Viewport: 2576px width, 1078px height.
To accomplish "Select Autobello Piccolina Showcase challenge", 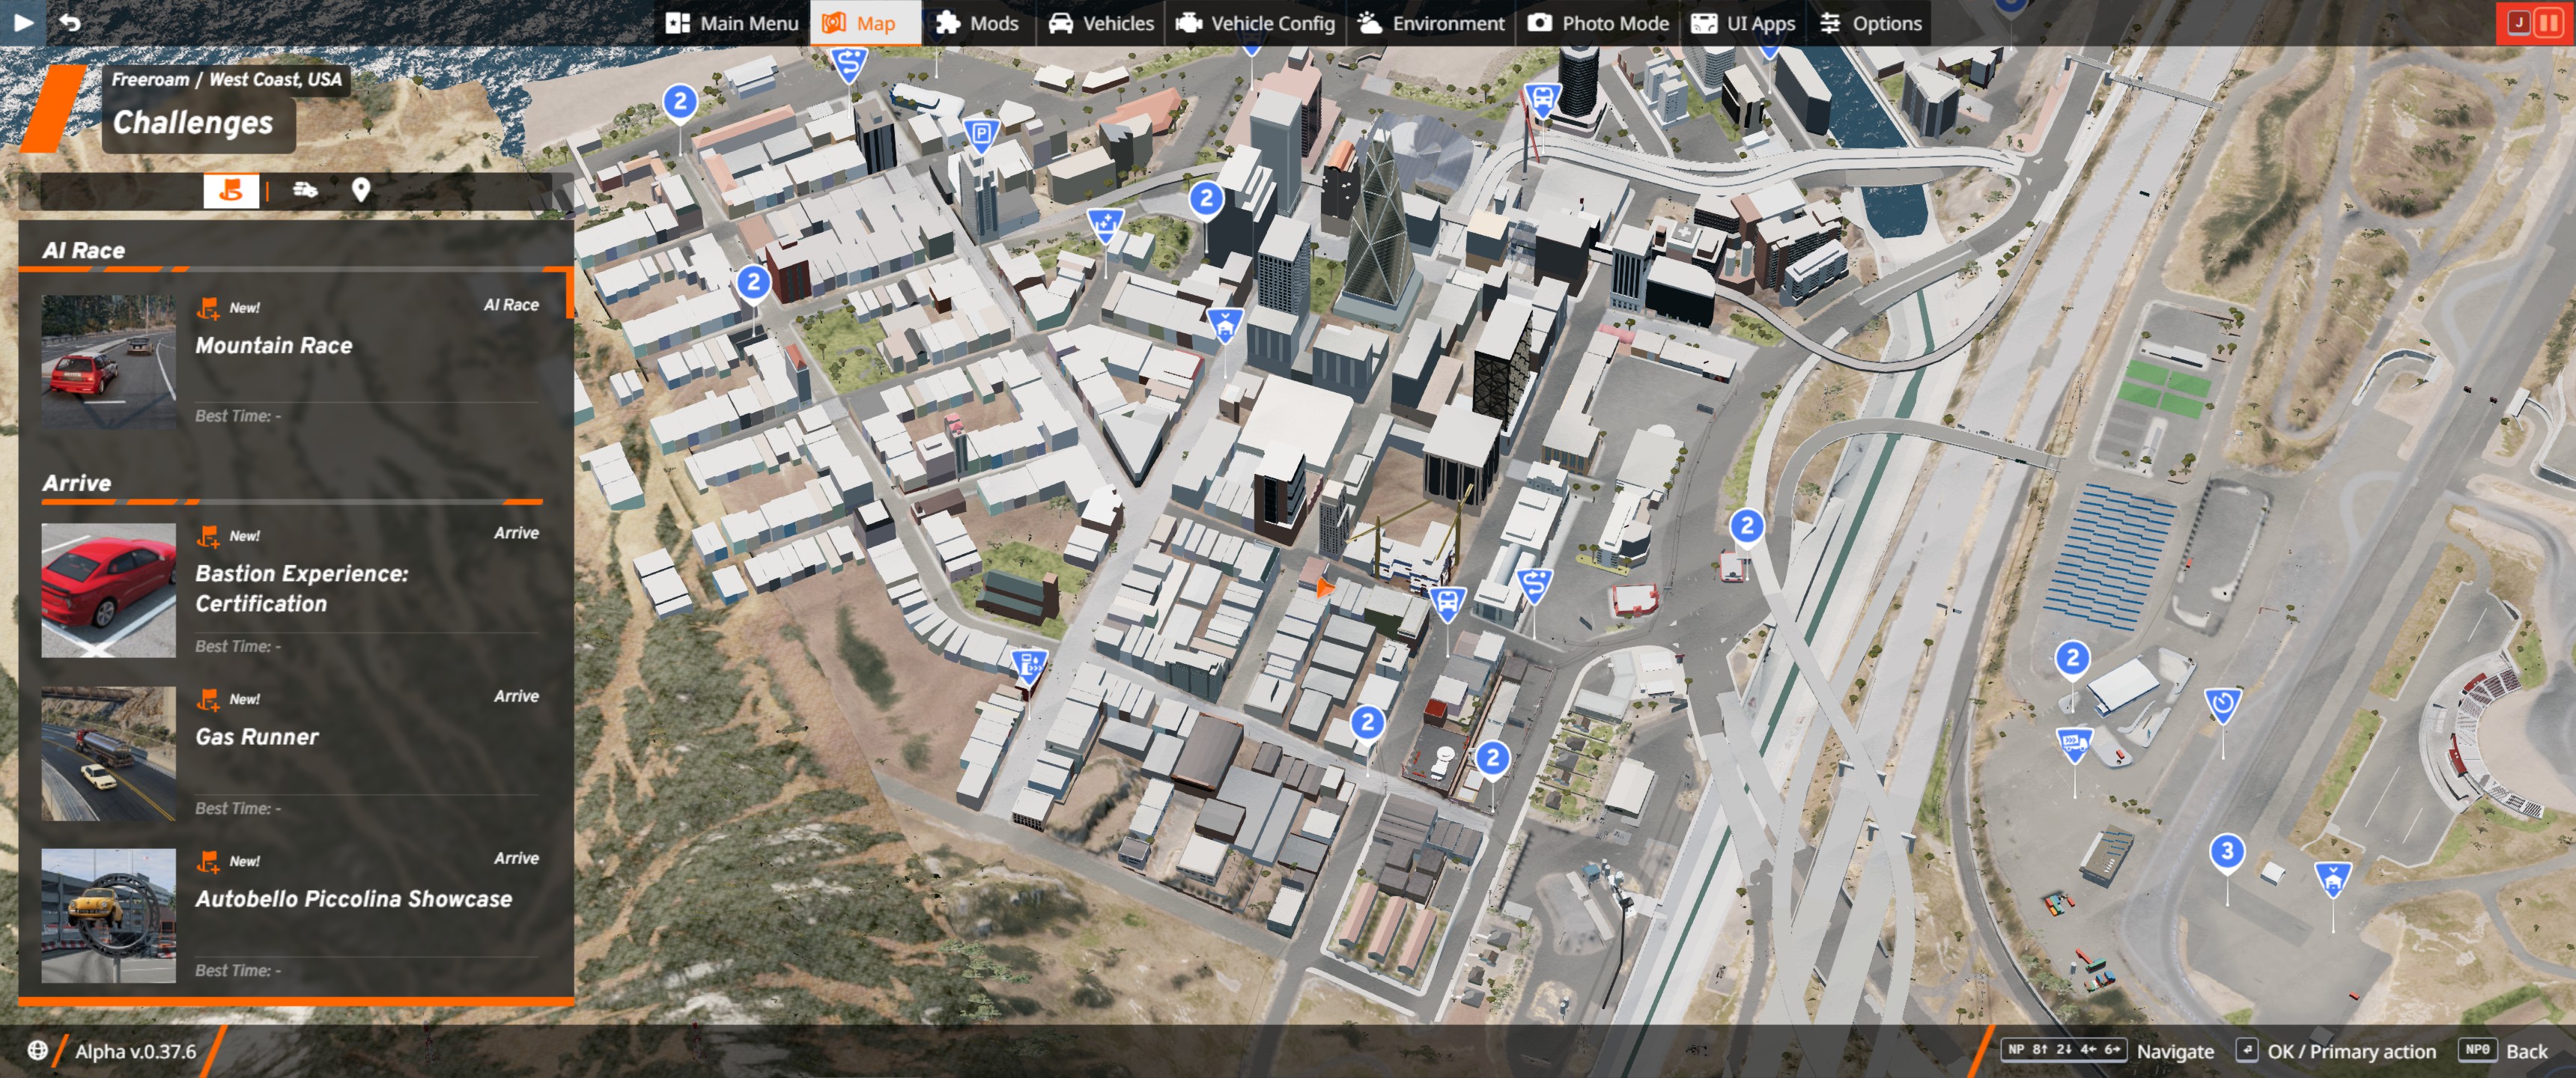I will (353, 899).
